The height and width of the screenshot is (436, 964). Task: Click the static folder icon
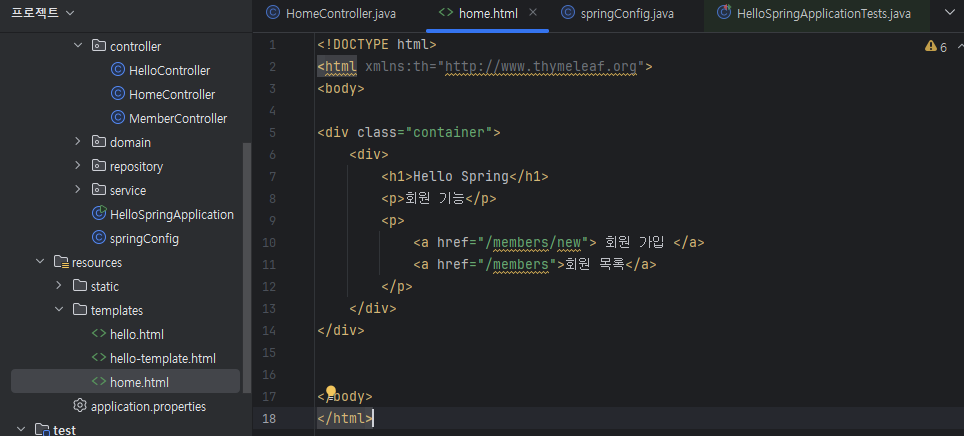point(79,285)
